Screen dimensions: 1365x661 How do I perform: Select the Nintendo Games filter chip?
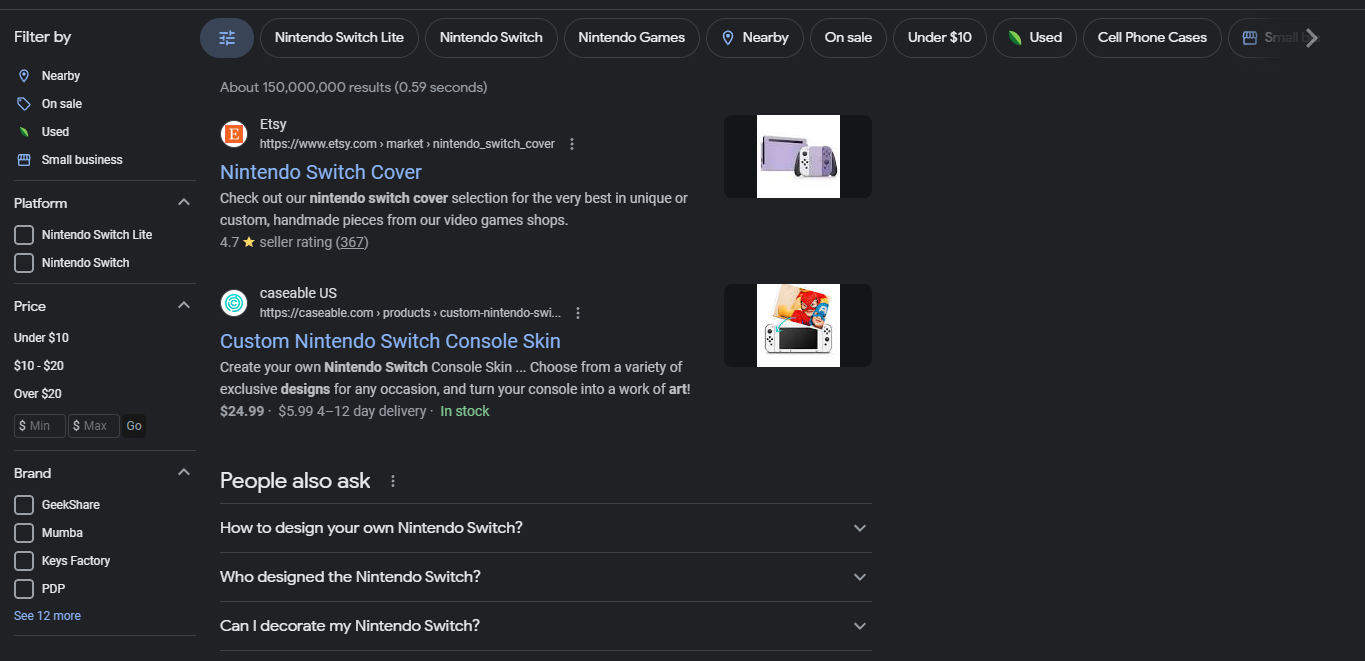pyautogui.click(x=632, y=38)
